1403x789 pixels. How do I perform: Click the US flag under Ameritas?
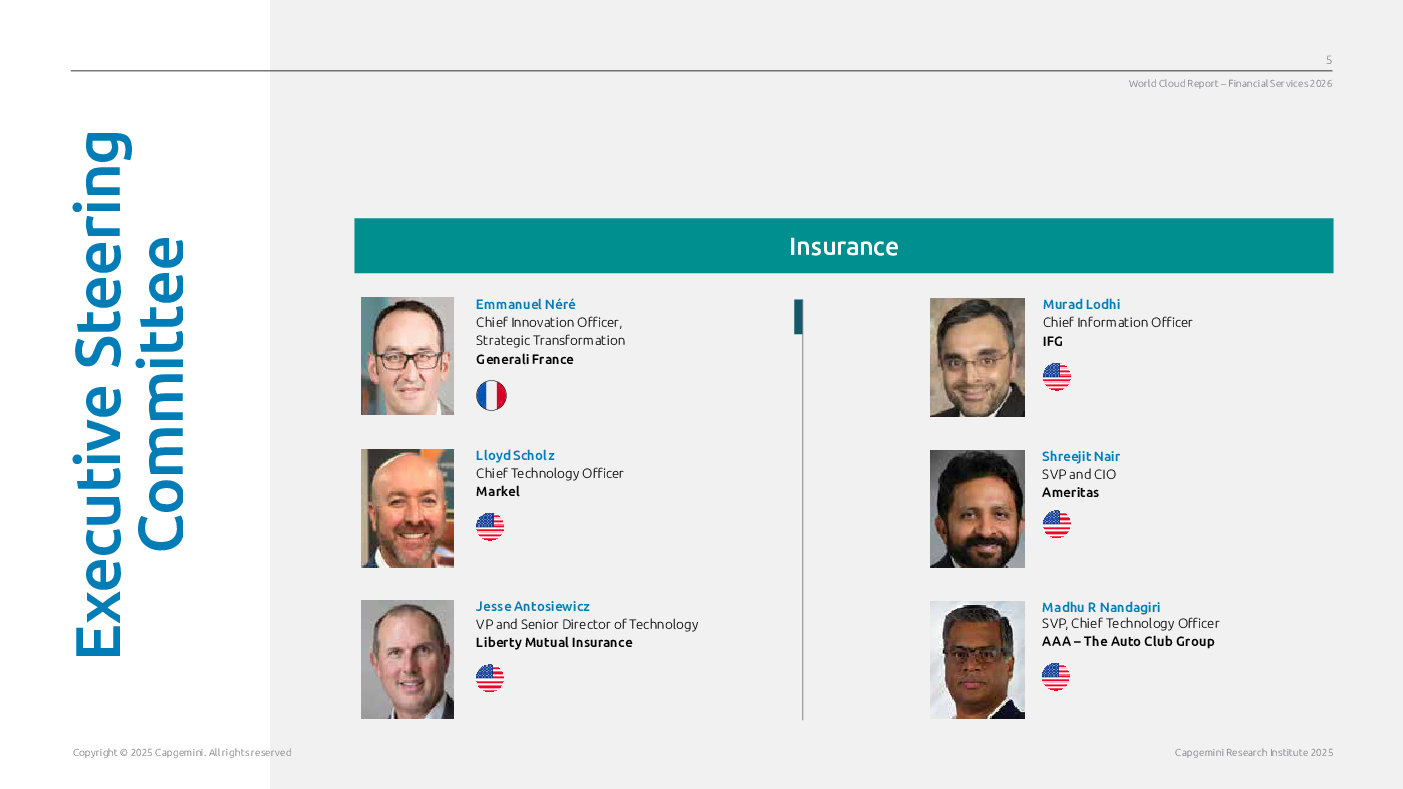point(1057,524)
